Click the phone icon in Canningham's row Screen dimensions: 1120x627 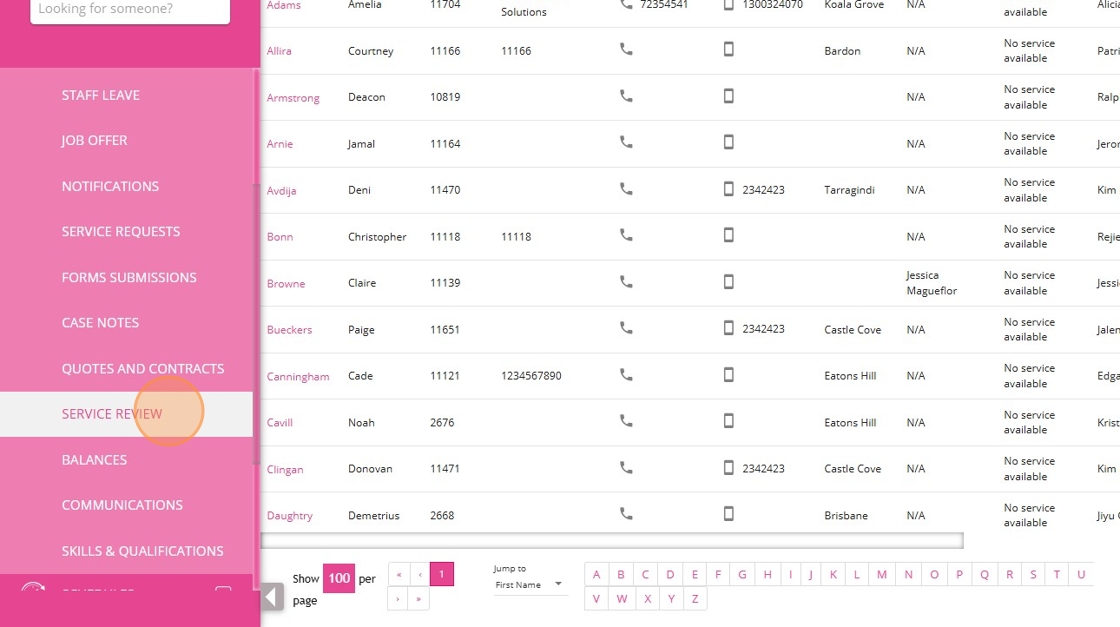626,374
